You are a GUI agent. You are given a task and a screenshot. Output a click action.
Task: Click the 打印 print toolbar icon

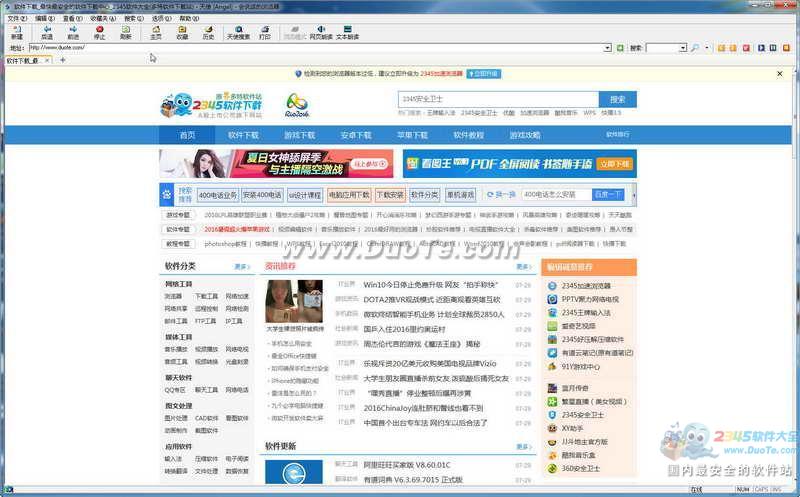(265, 33)
